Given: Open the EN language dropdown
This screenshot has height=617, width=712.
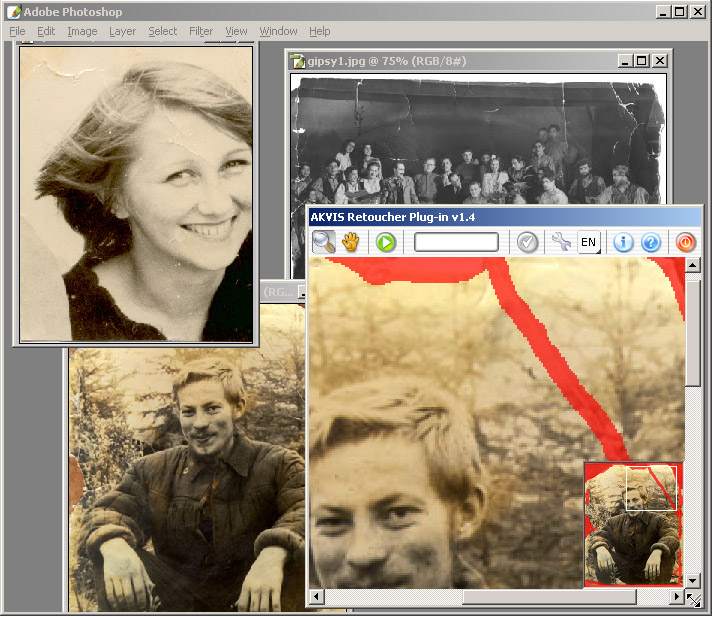Looking at the screenshot, I should (589, 242).
